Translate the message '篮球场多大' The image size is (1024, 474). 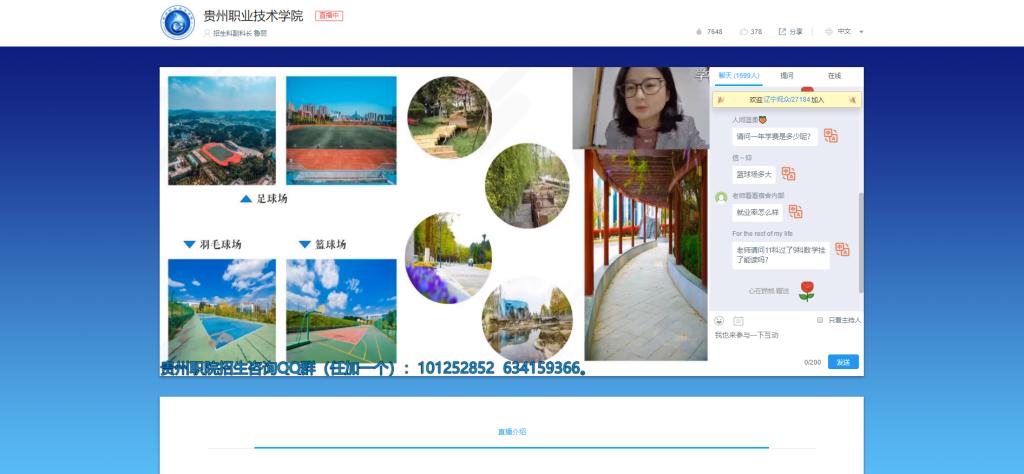tap(788, 174)
